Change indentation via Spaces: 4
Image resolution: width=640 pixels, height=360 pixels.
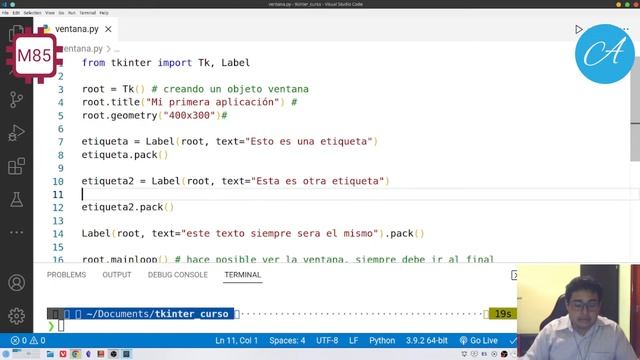[287, 340]
